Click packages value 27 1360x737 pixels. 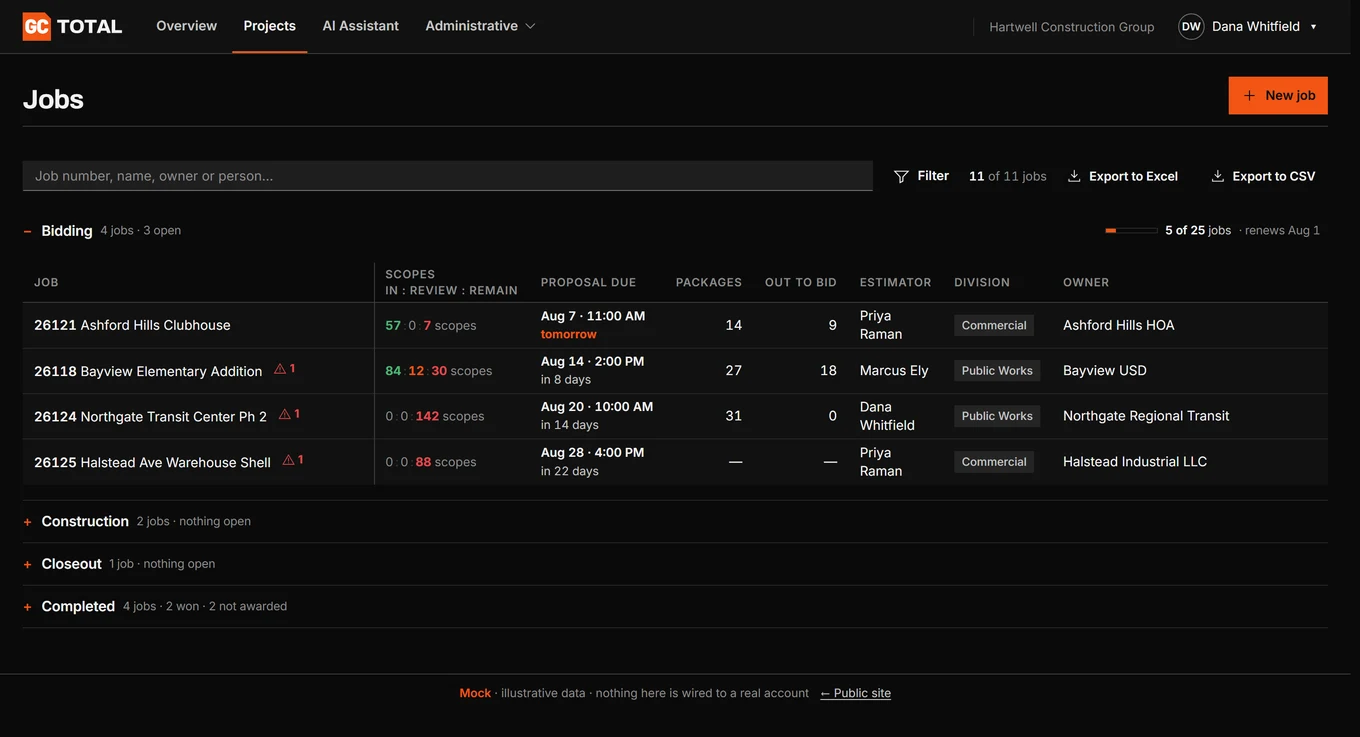[x=733, y=370]
